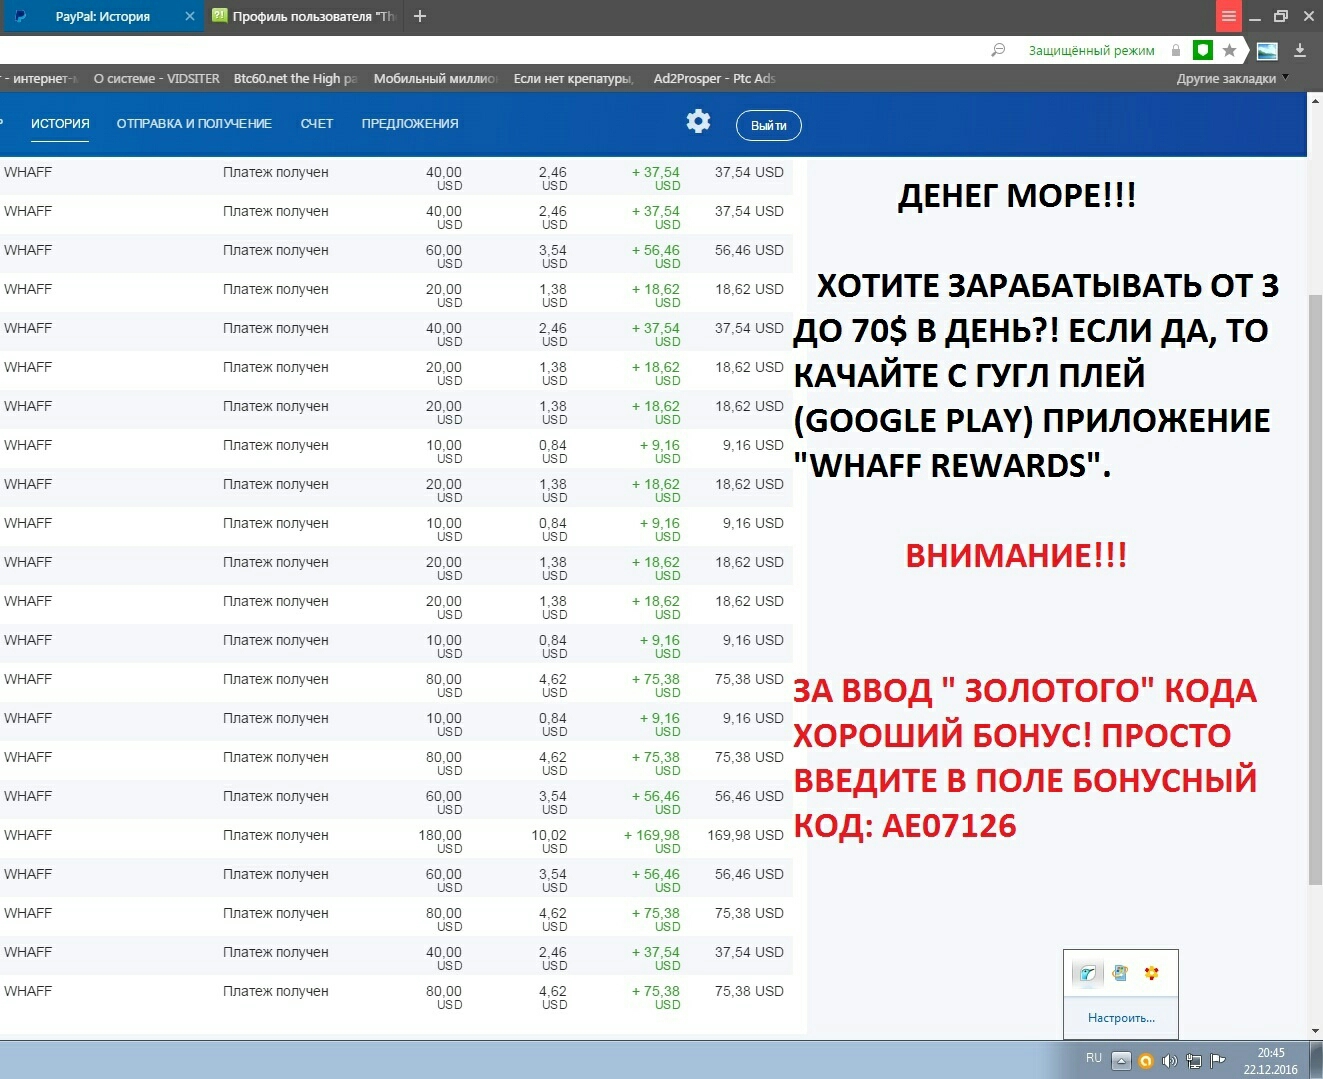Click the up-arrow hidden icons button in the tray

tap(1122, 1061)
